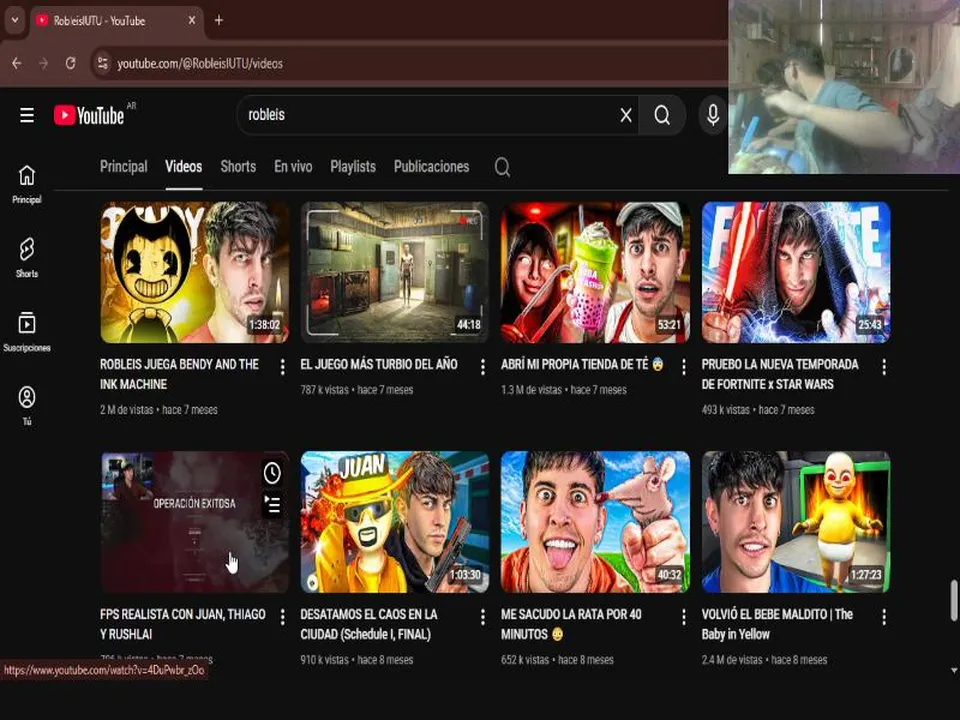Open ABRÍ MI PROPIA TIENDA DE TÉ title

582,364
